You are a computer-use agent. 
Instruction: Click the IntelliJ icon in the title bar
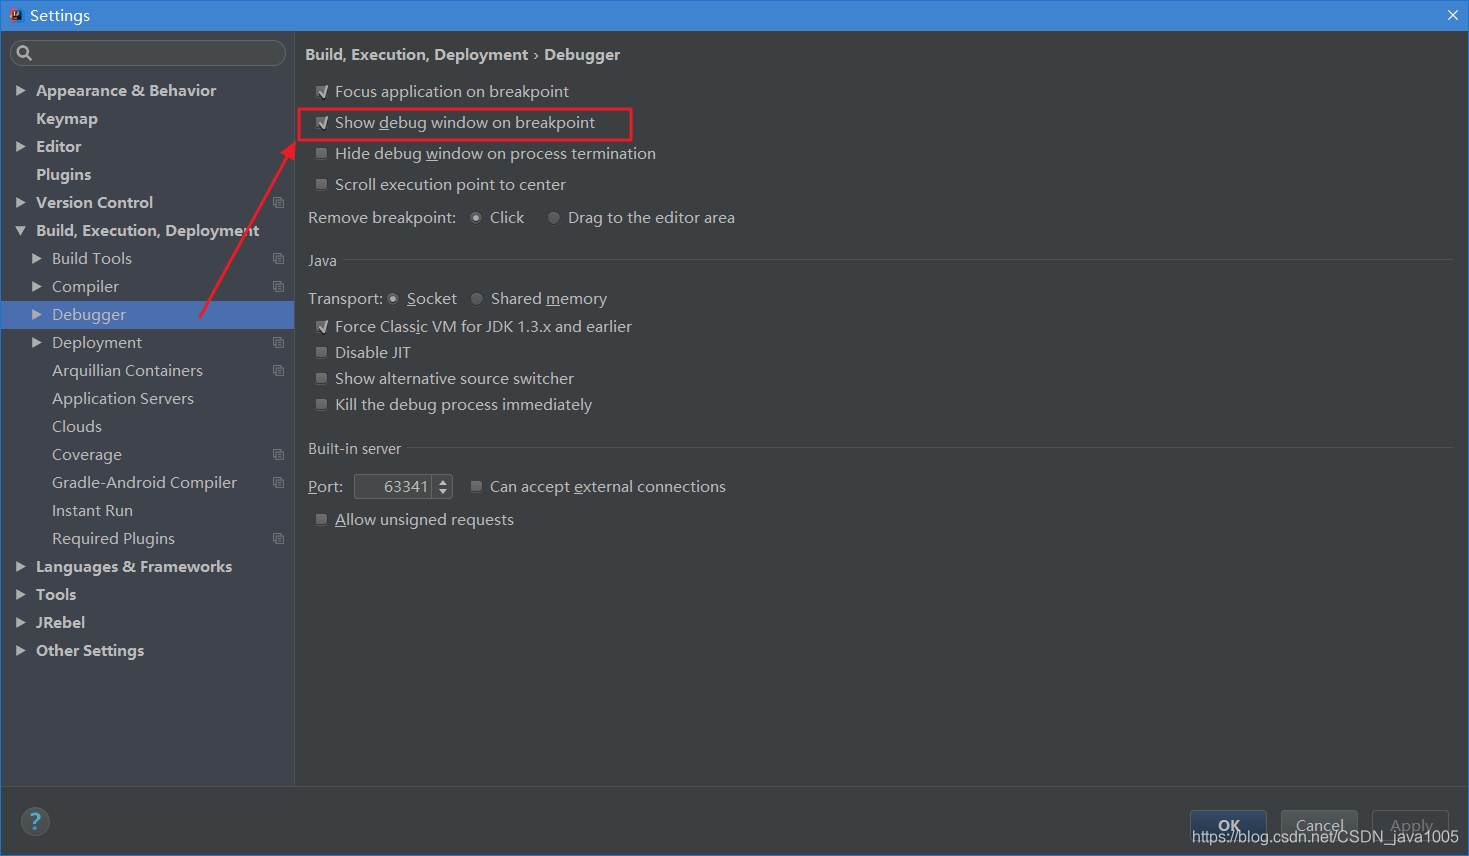(x=15, y=15)
